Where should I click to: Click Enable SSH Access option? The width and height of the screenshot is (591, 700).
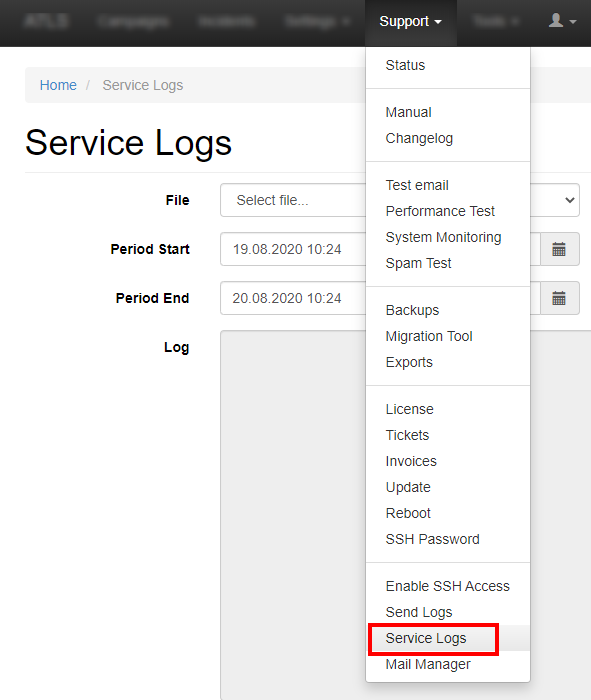(448, 586)
